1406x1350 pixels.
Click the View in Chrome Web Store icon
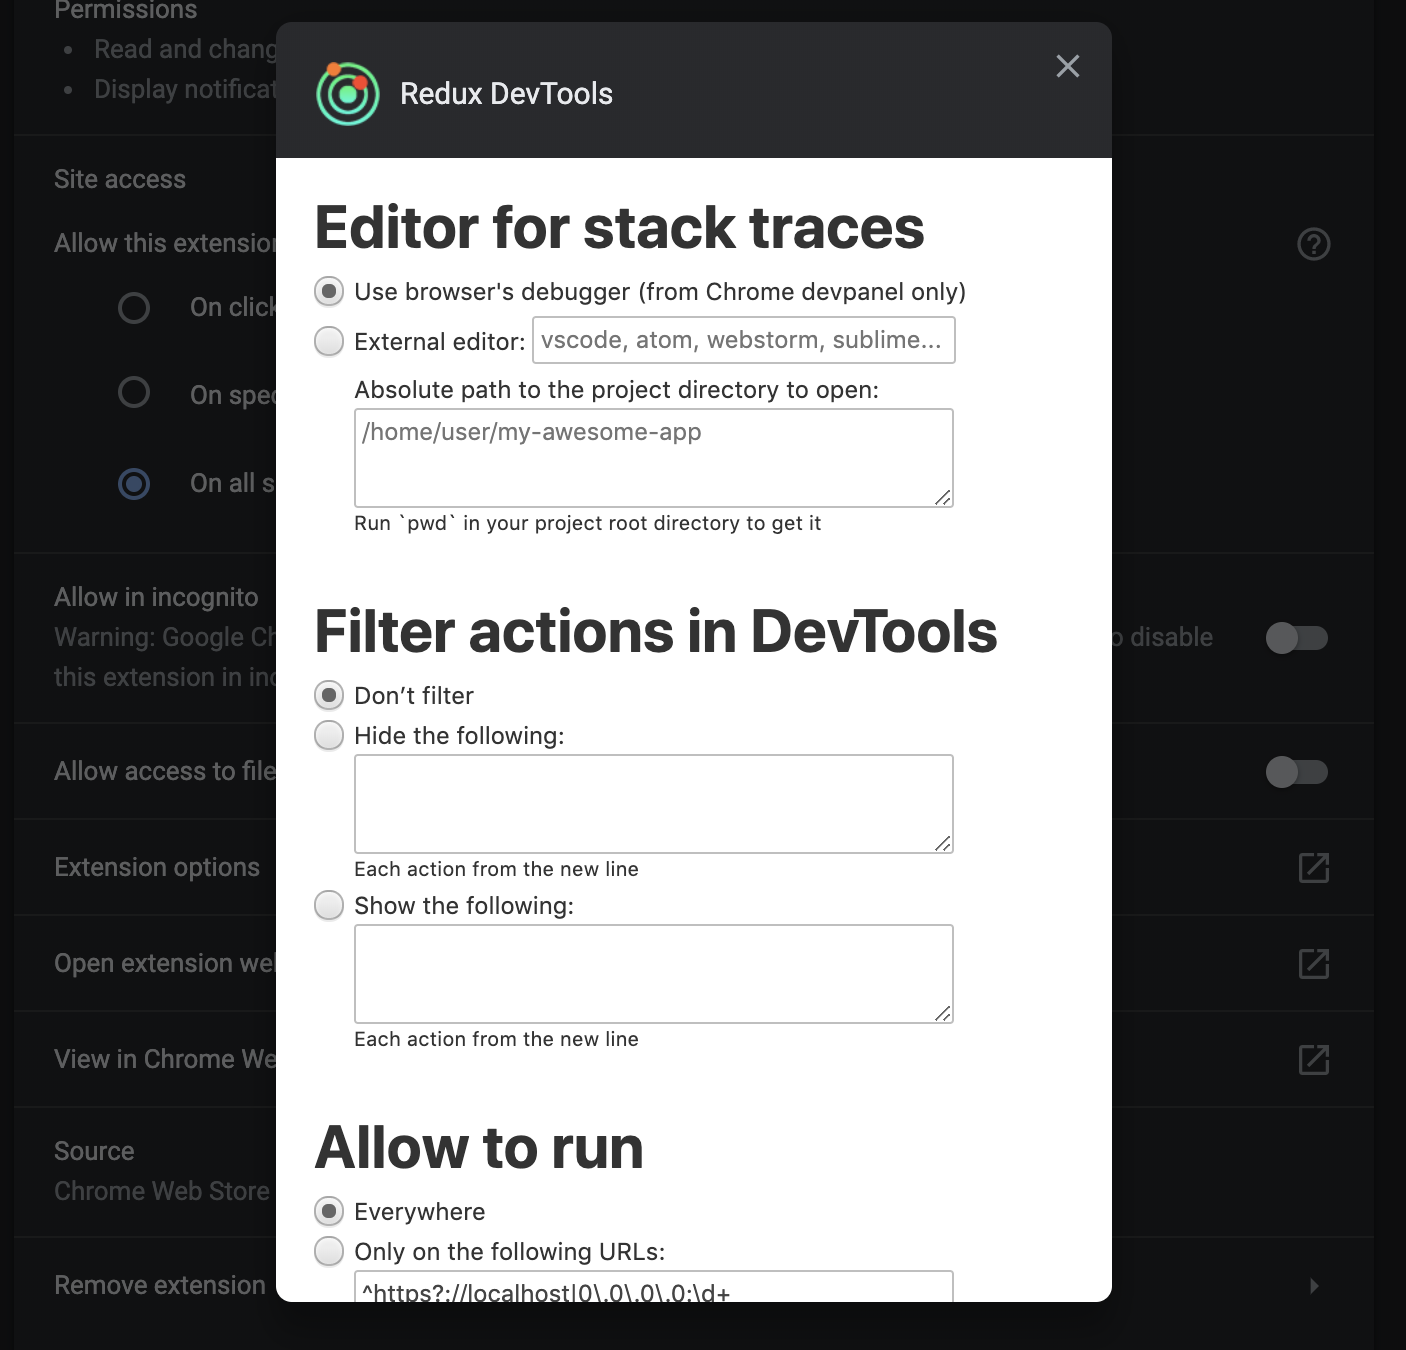1313,1059
